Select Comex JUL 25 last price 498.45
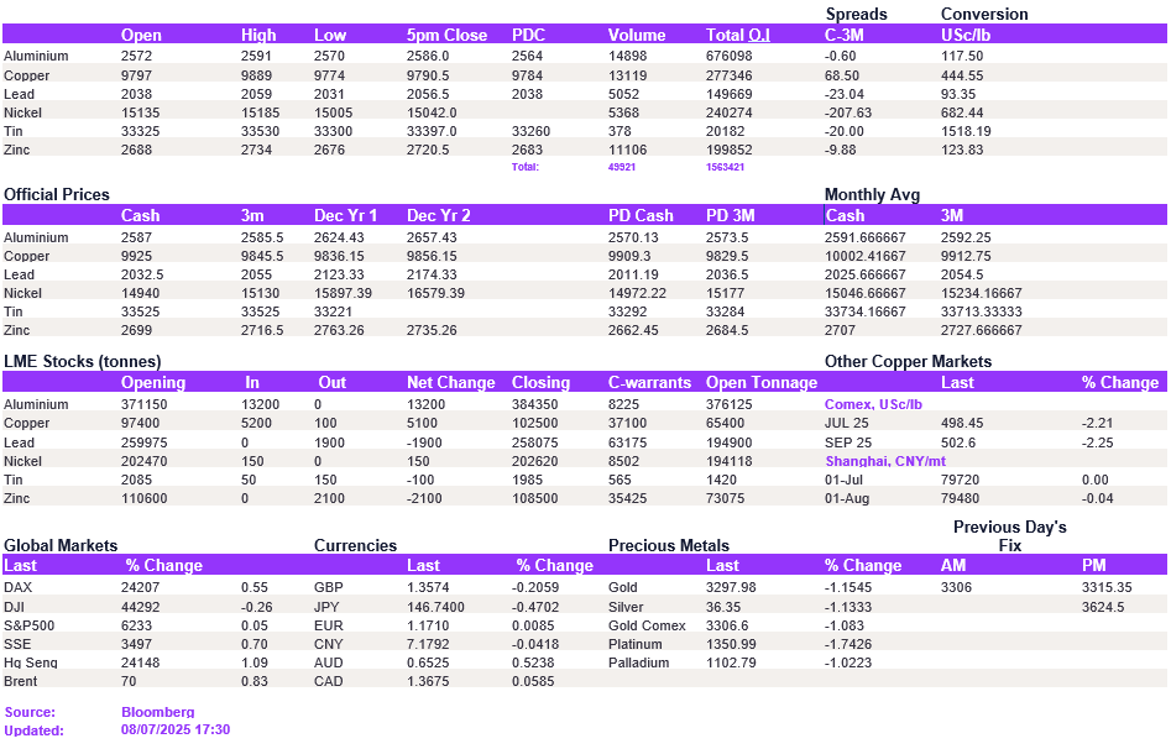The image size is (1170, 749). coord(962,423)
